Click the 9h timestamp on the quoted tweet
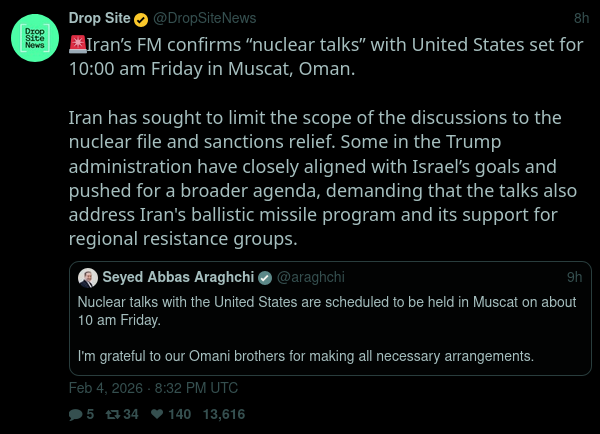The image size is (600, 434). [573, 277]
